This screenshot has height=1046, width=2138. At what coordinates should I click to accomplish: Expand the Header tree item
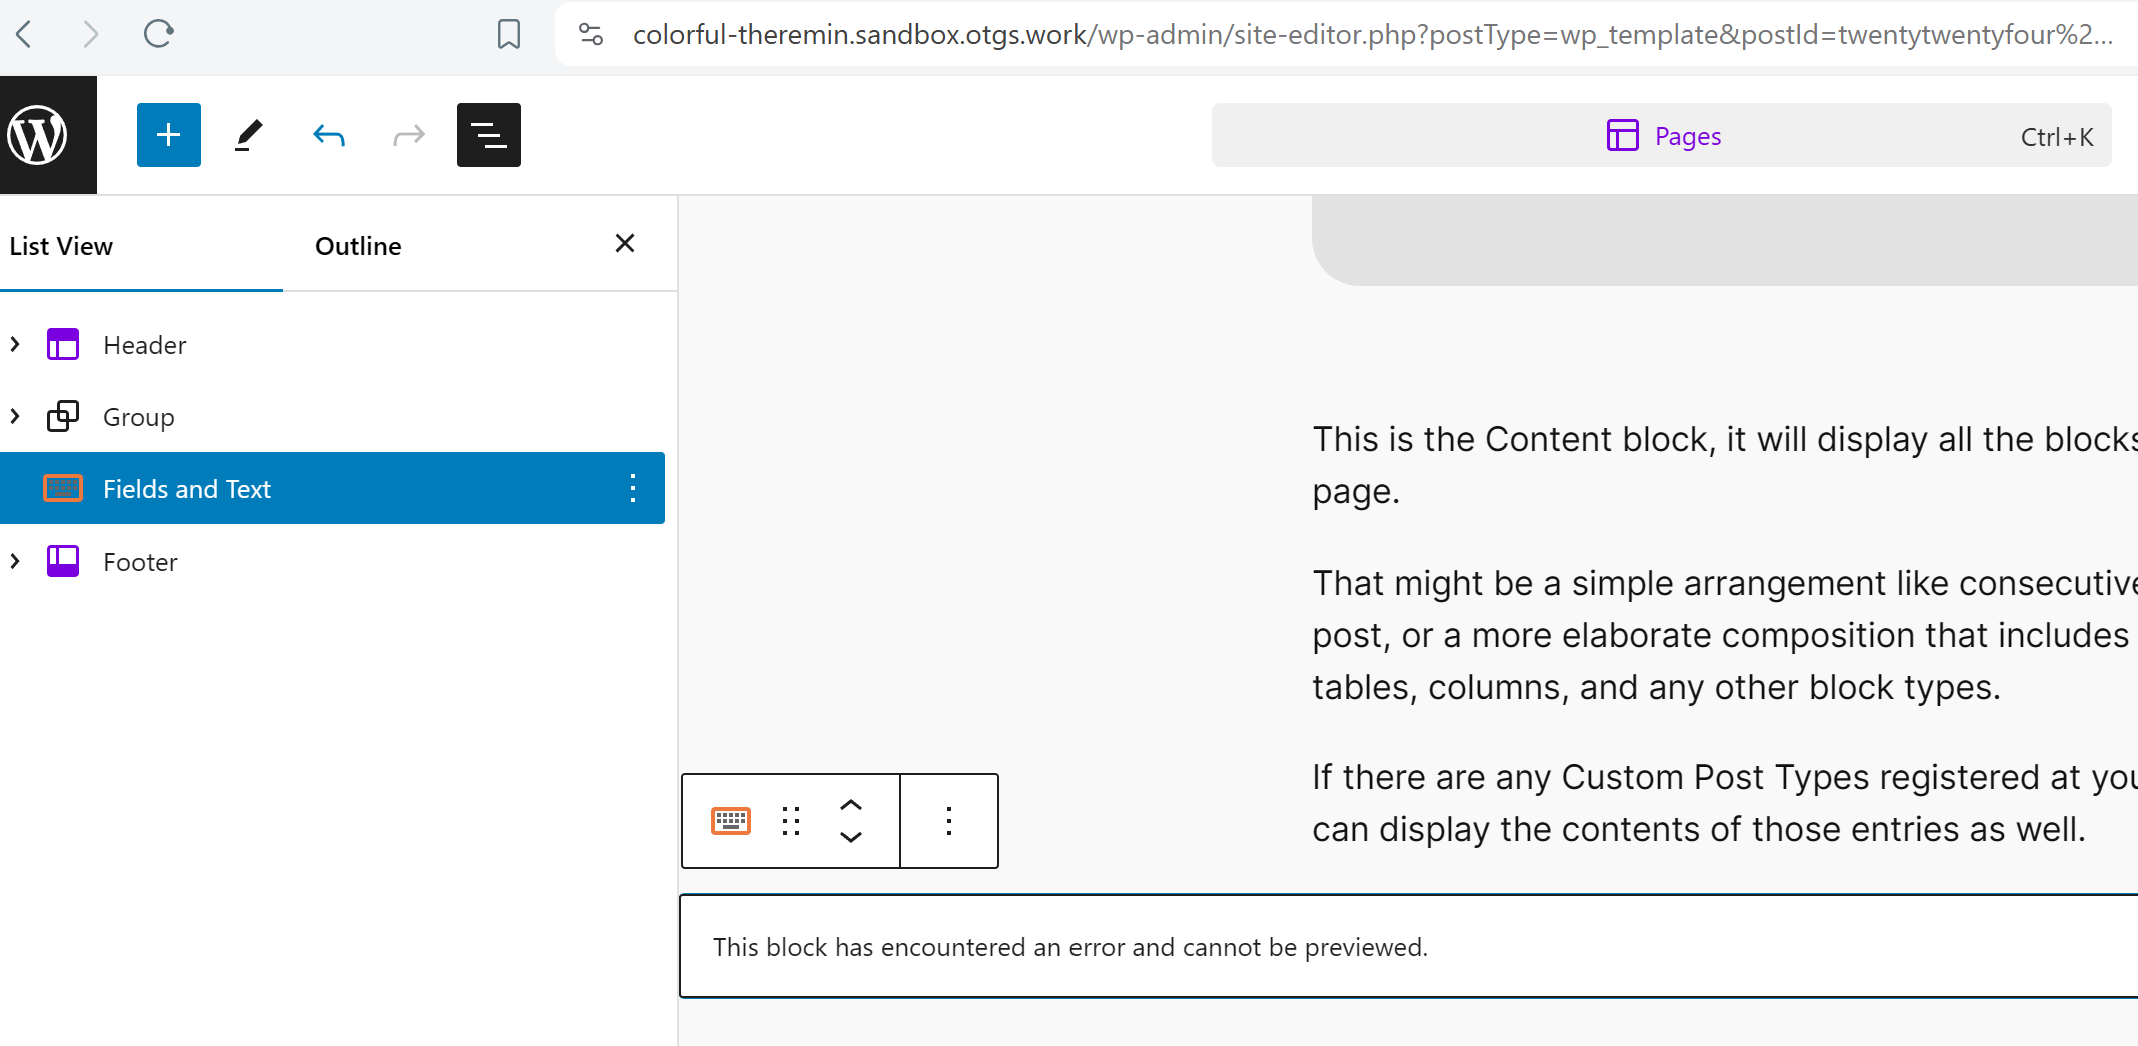pos(15,345)
